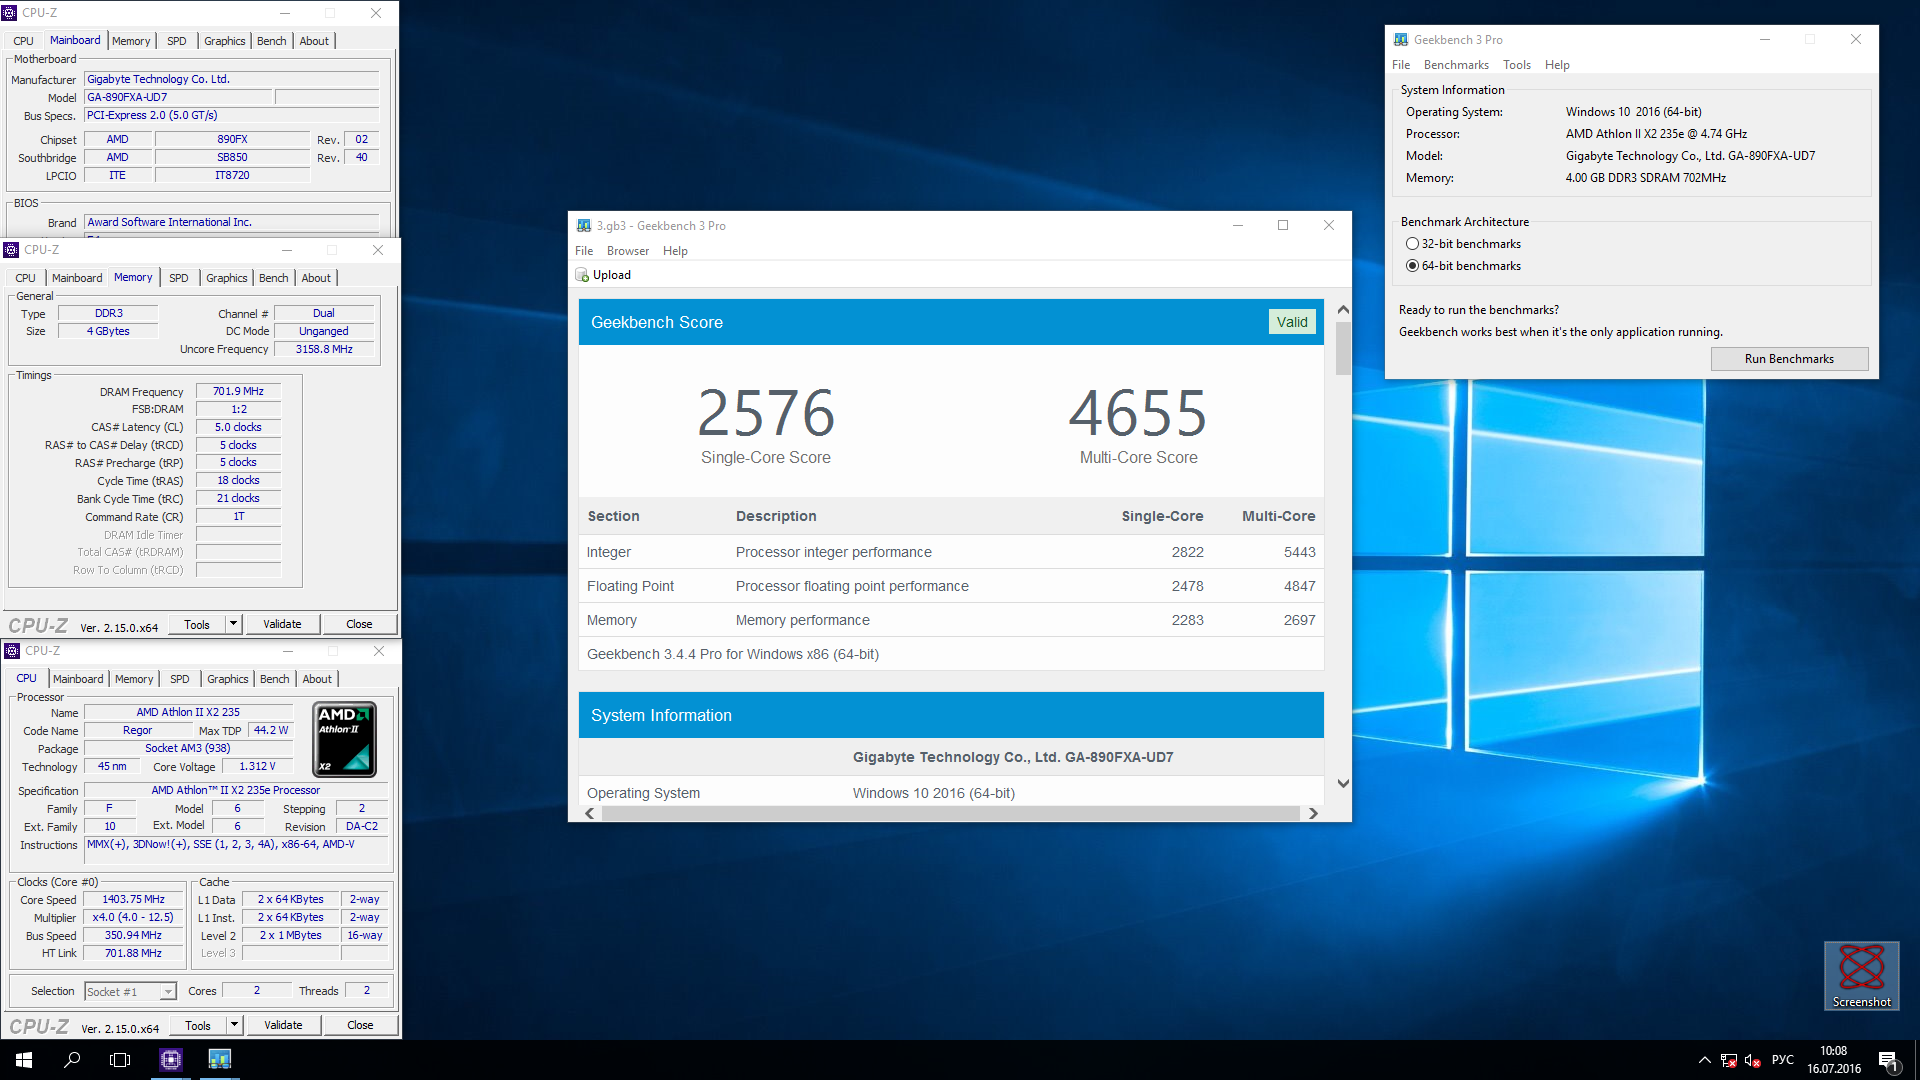Click Multi-Core score 4655
Image resolution: width=1920 pixels, height=1080 pixels.
point(1138,413)
